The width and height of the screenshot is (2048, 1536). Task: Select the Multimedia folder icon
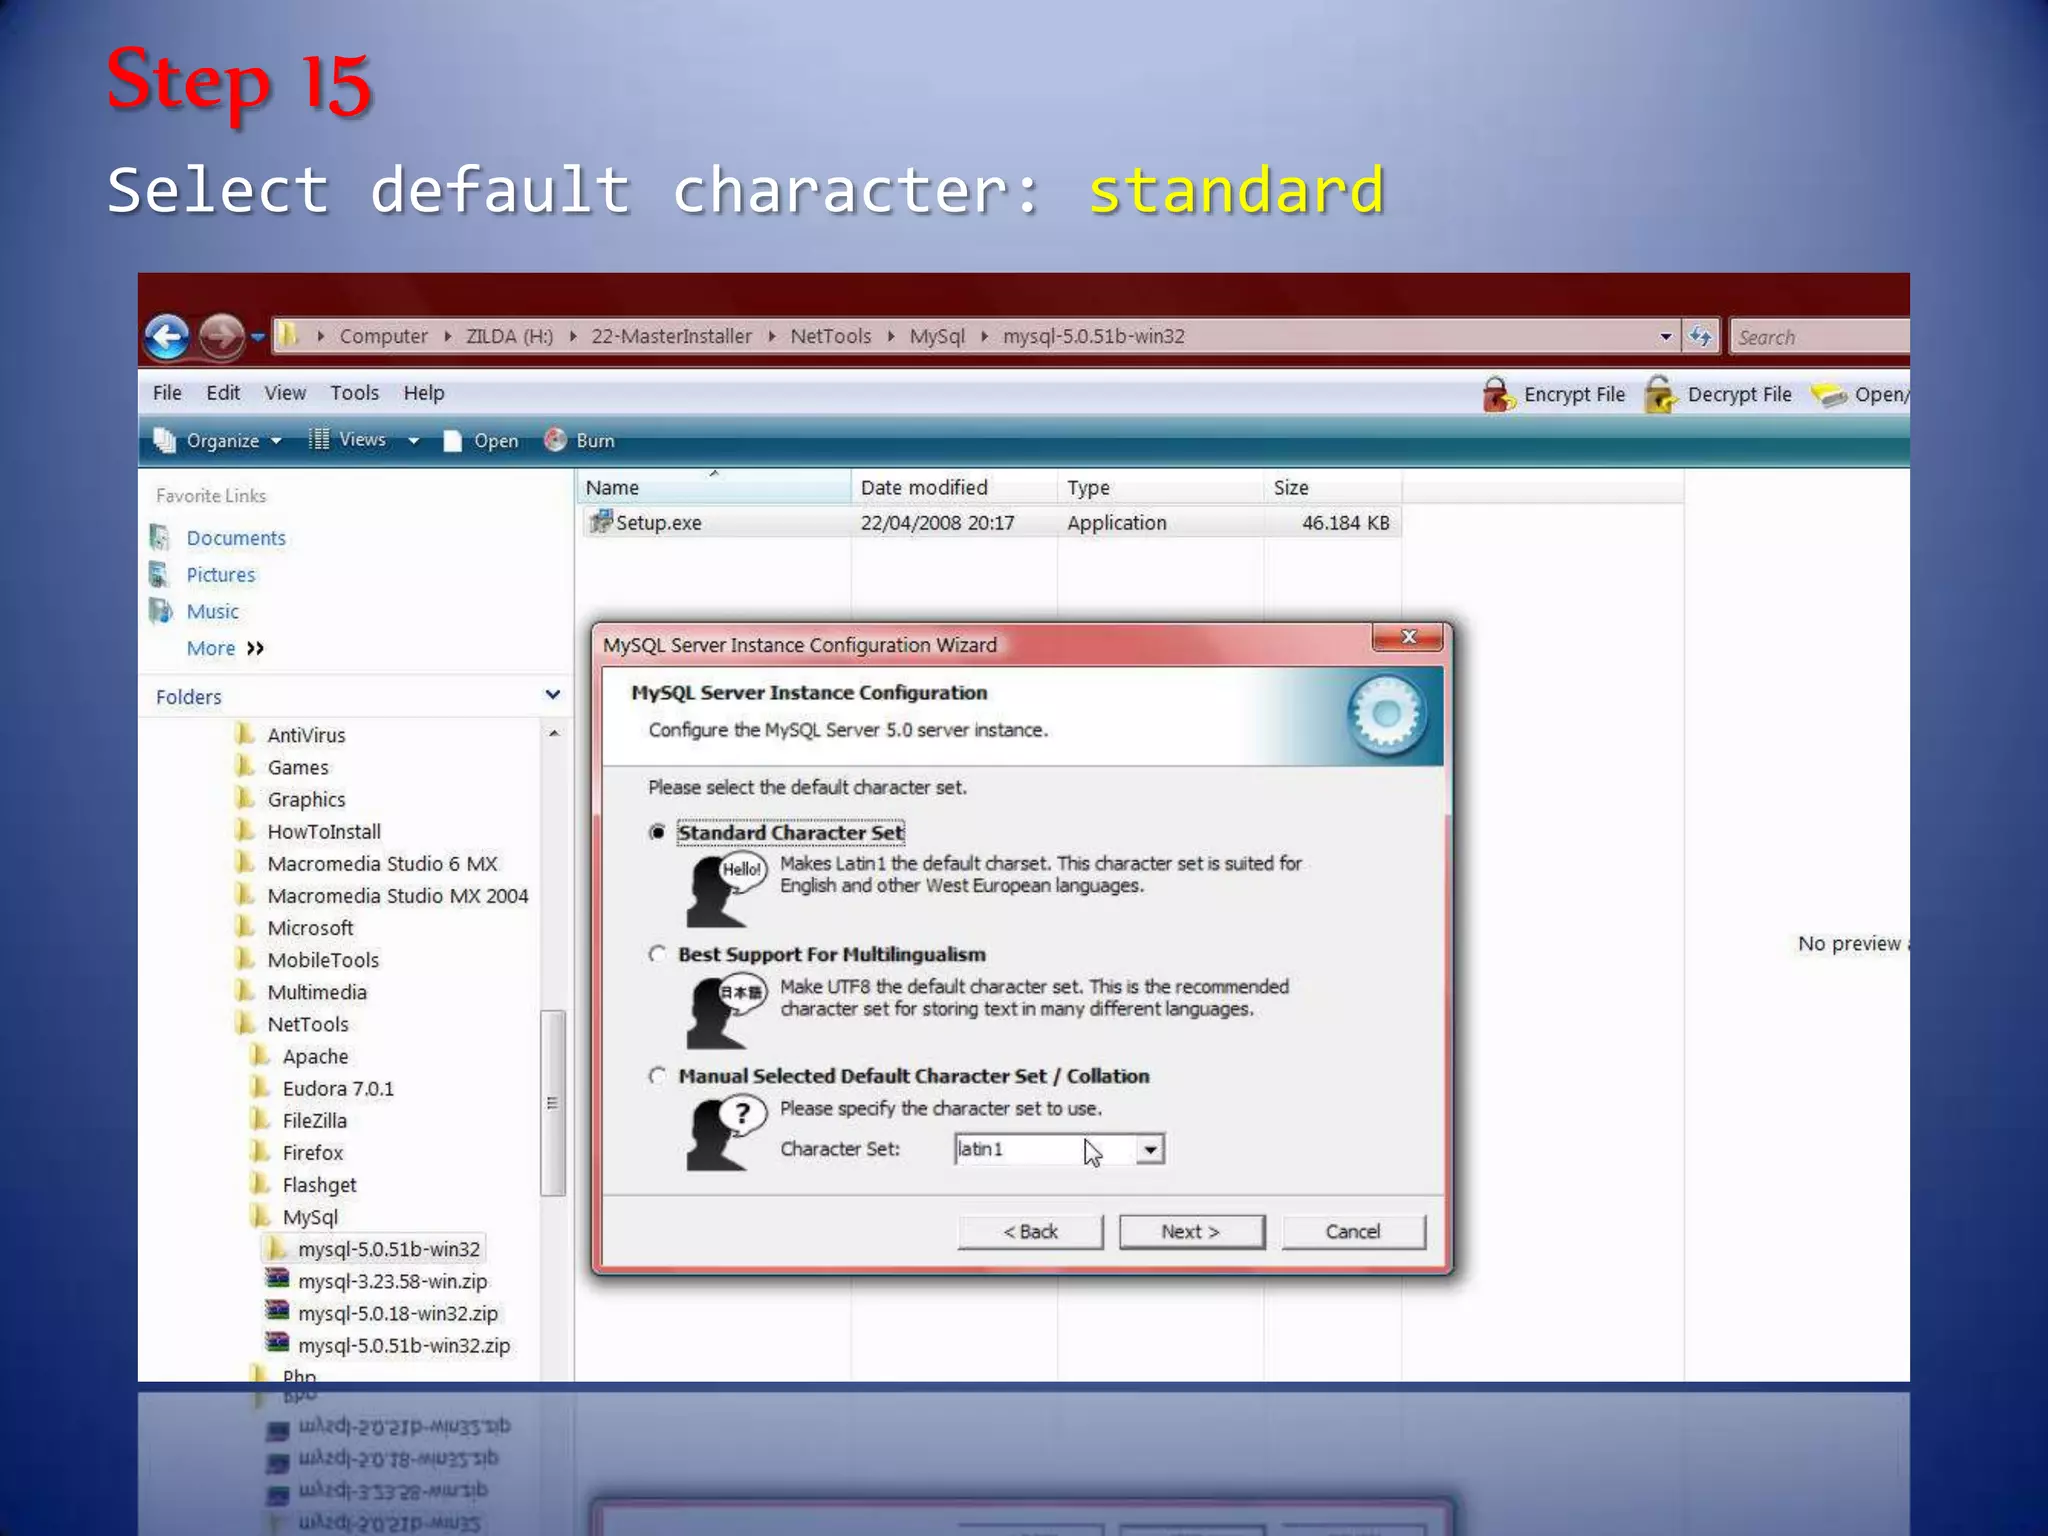click(244, 991)
